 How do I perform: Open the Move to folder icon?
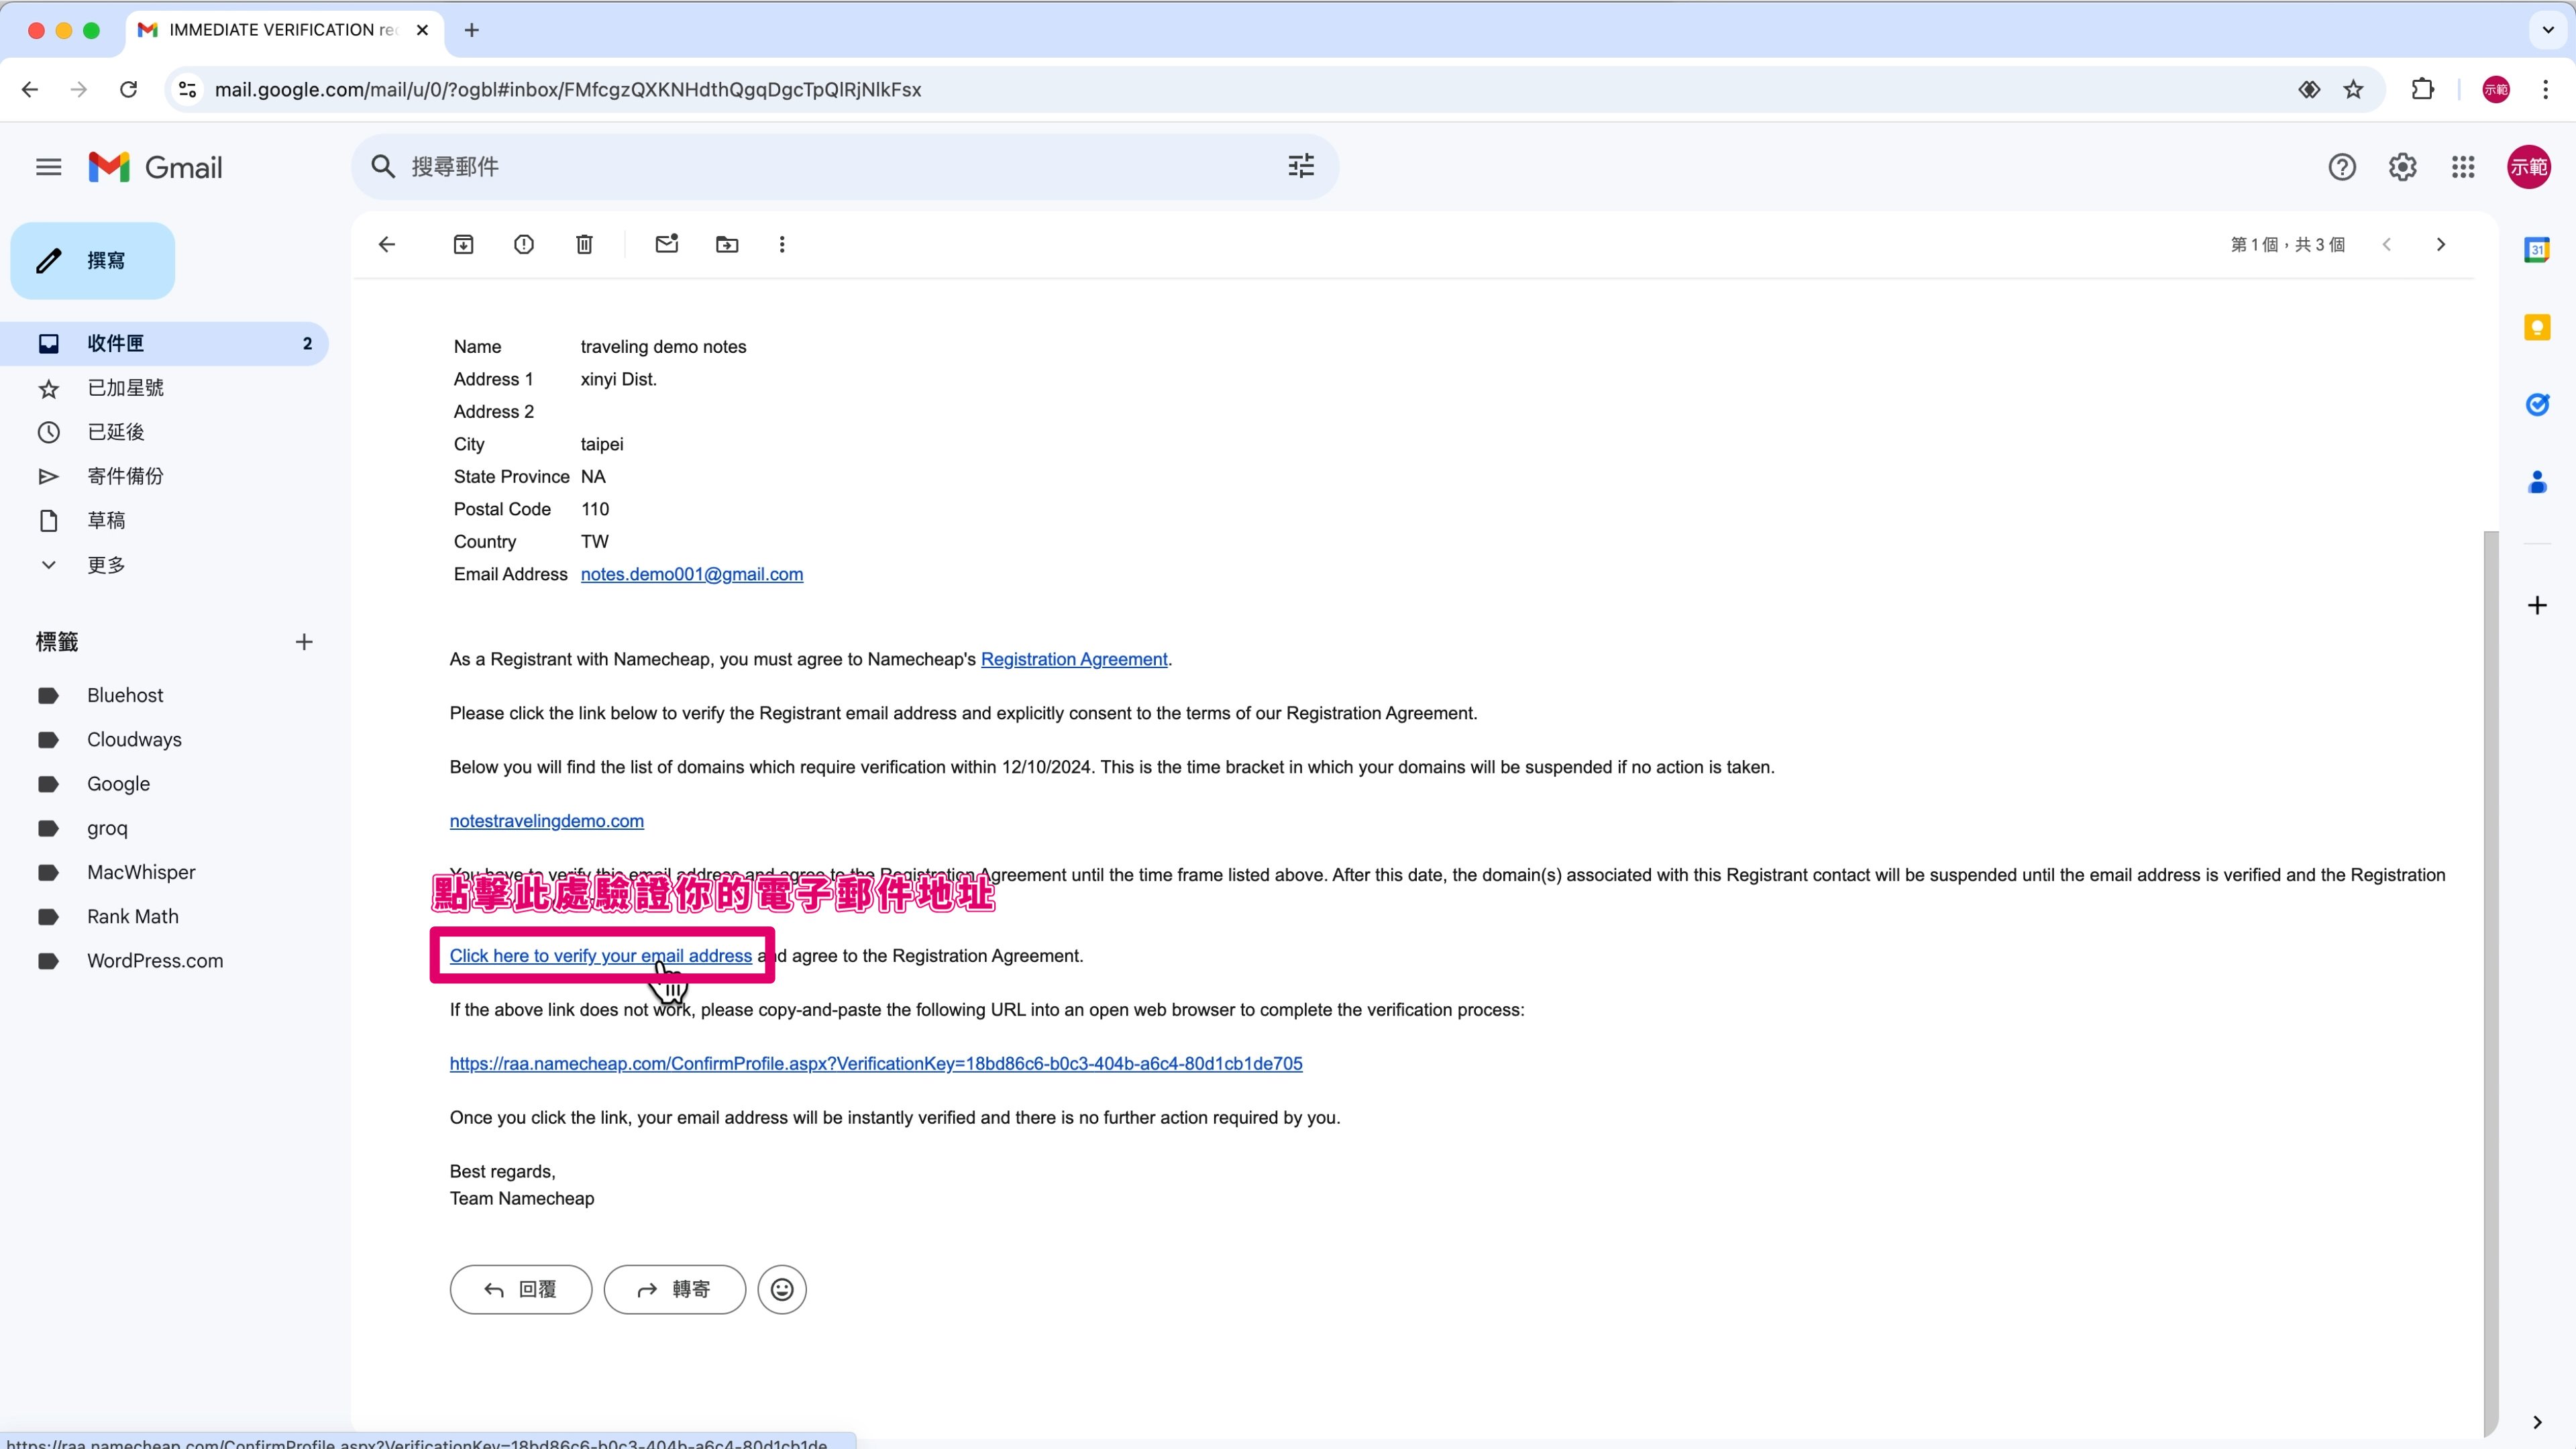727,245
